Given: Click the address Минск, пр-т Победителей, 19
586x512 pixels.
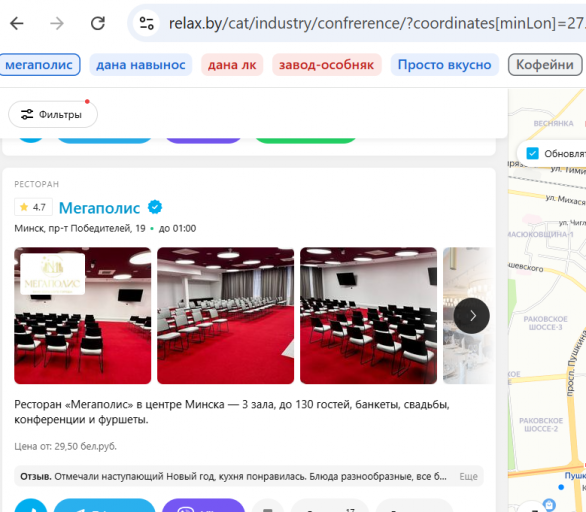Looking at the screenshot, I should point(80,228).
